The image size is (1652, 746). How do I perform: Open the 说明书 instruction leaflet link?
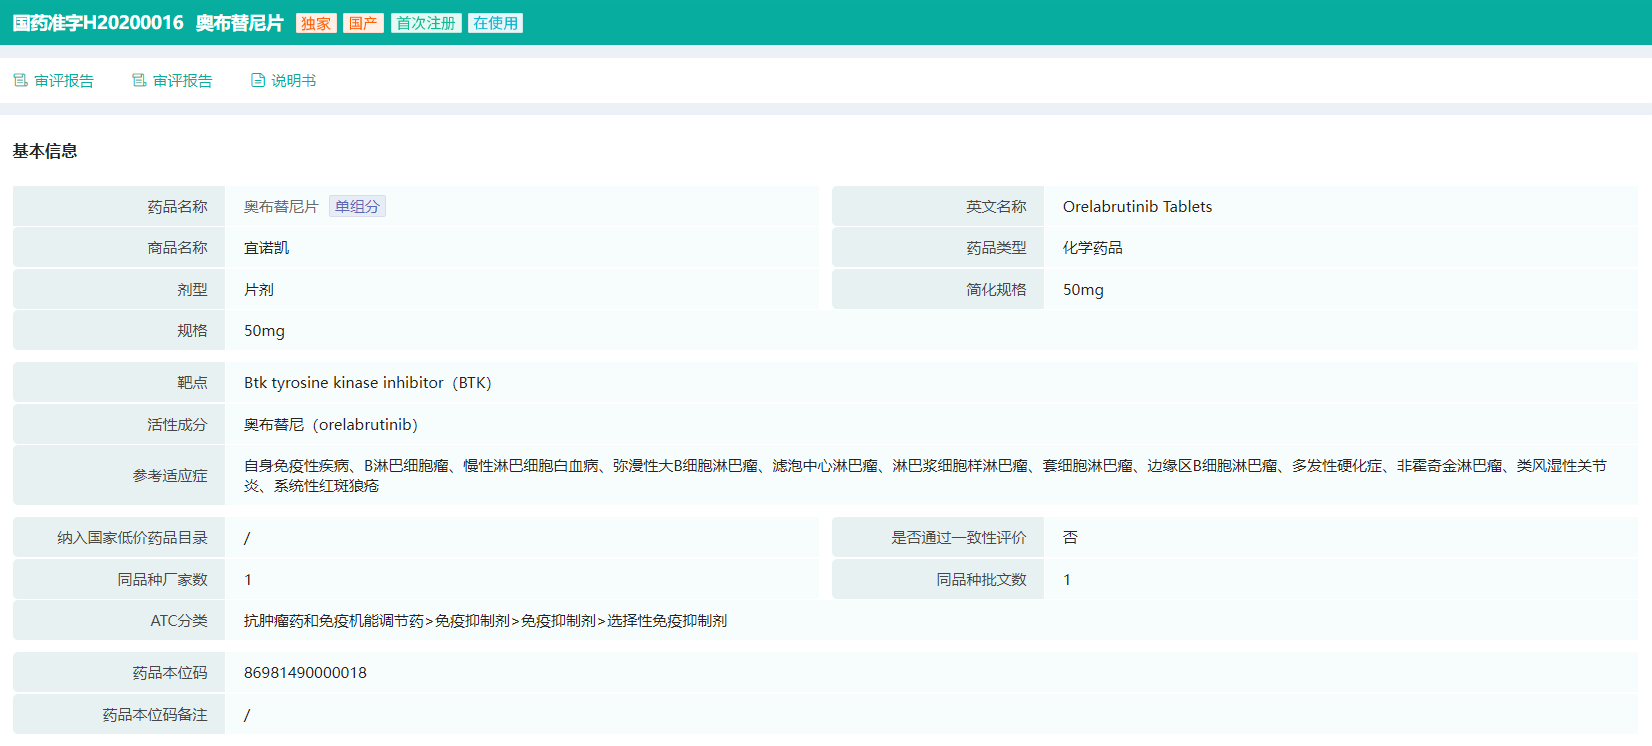293,81
